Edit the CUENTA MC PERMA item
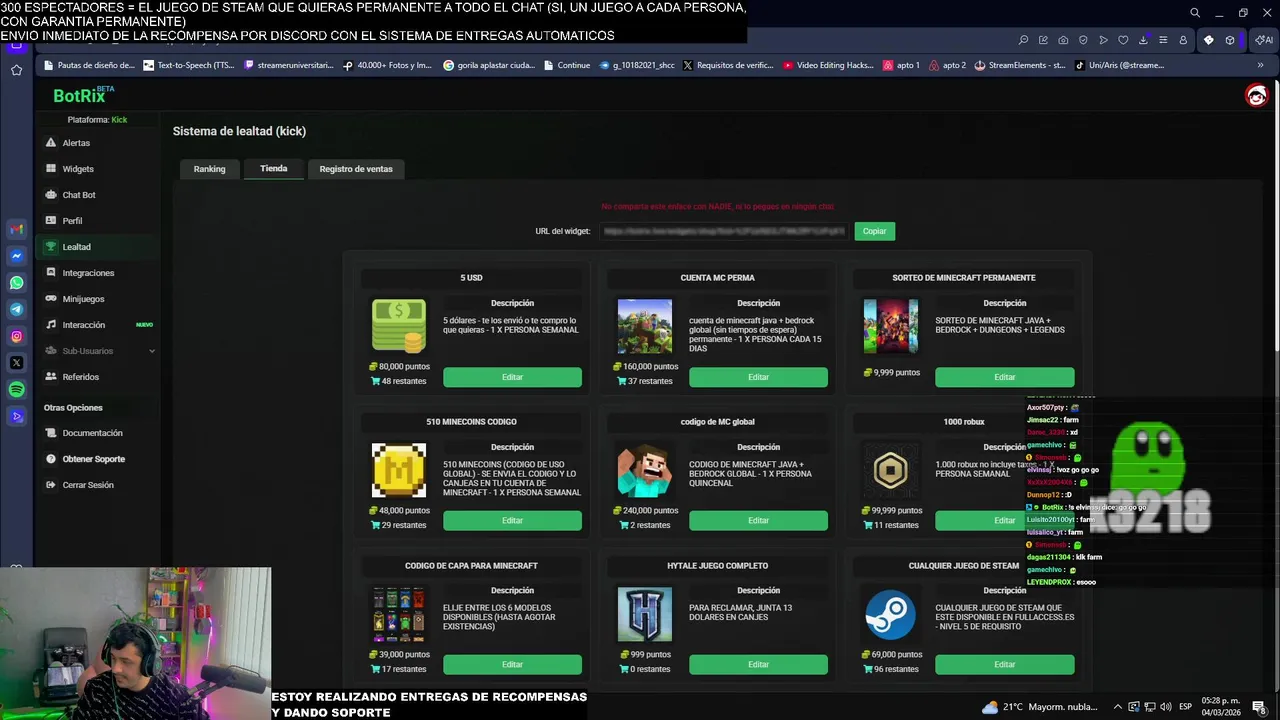 click(x=758, y=377)
